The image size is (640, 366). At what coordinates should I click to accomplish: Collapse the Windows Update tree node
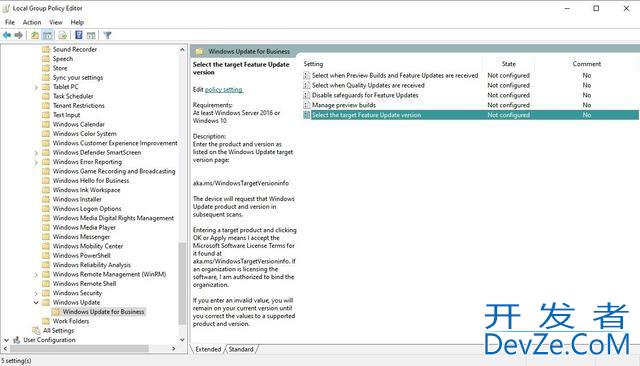point(36,302)
